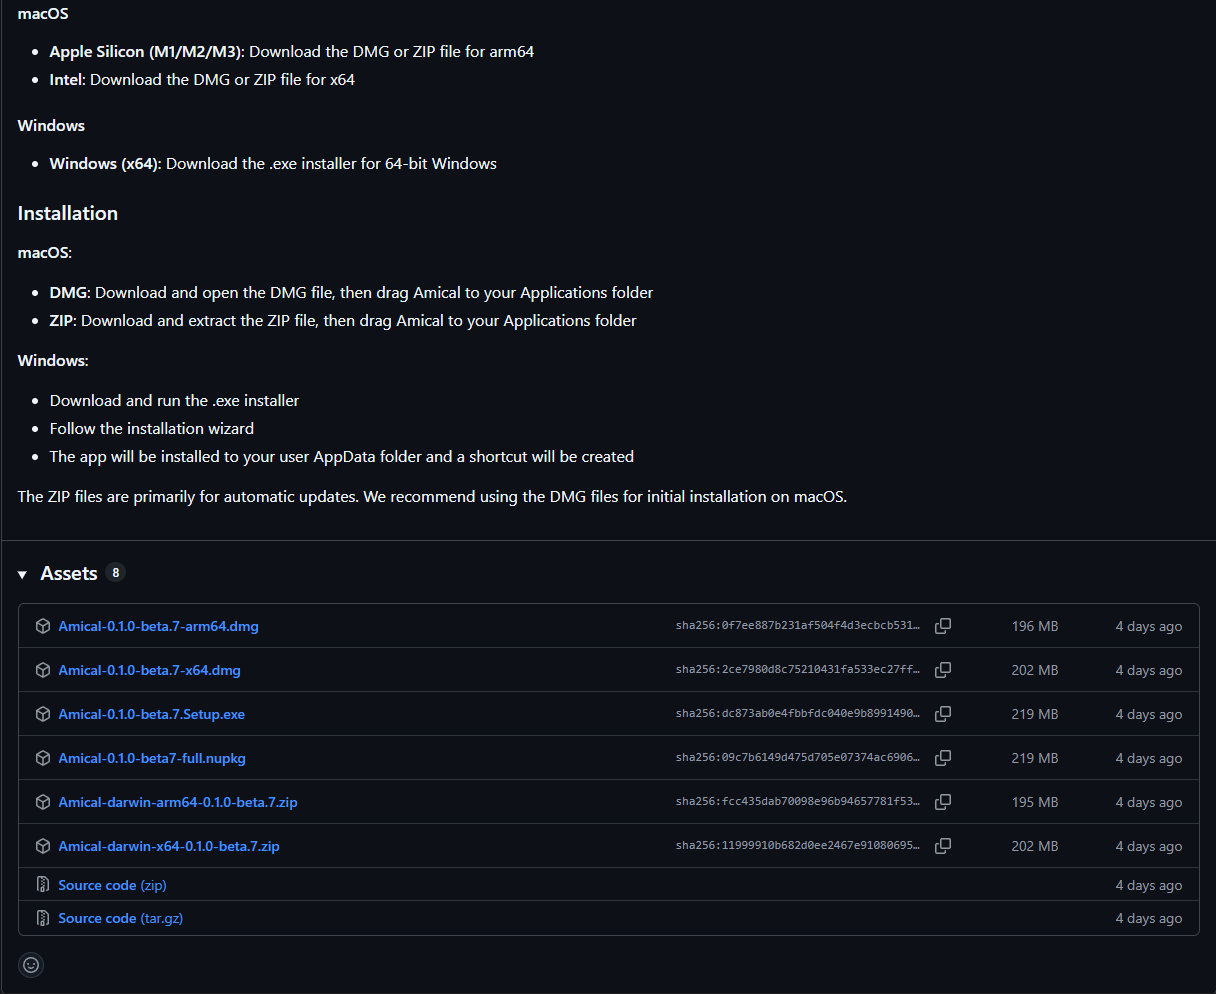Click zip file icon beside Source code (zip)
This screenshot has width=1216, height=994.
click(x=43, y=885)
